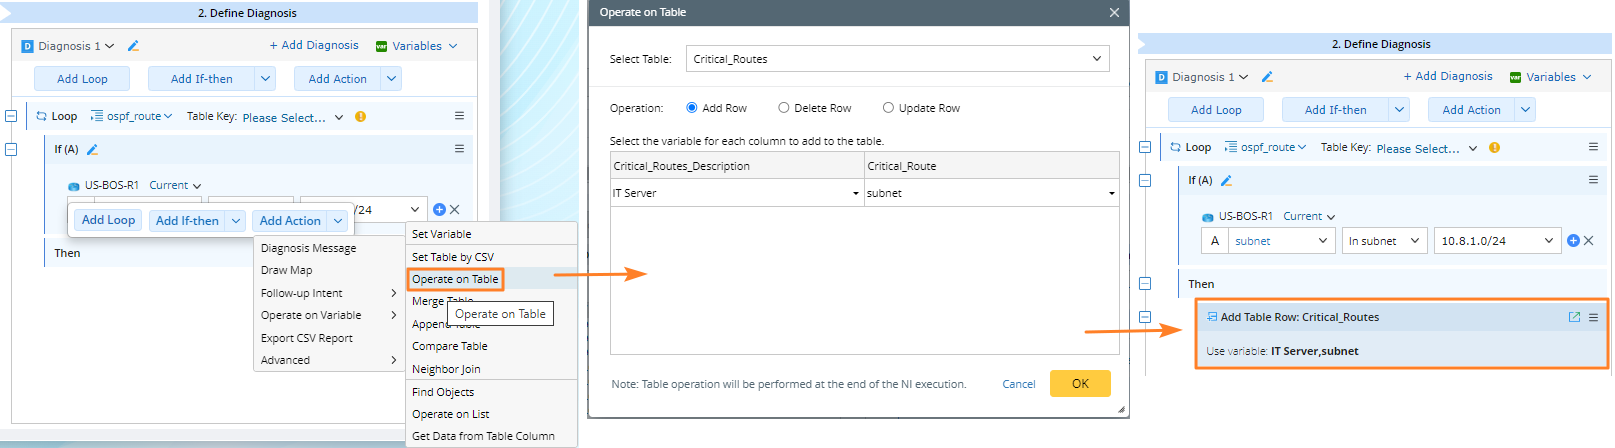The height and width of the screenshot is (448, 1615).
Task: Select Diagnosis Message in the action menu
Action: pos(308,248)
